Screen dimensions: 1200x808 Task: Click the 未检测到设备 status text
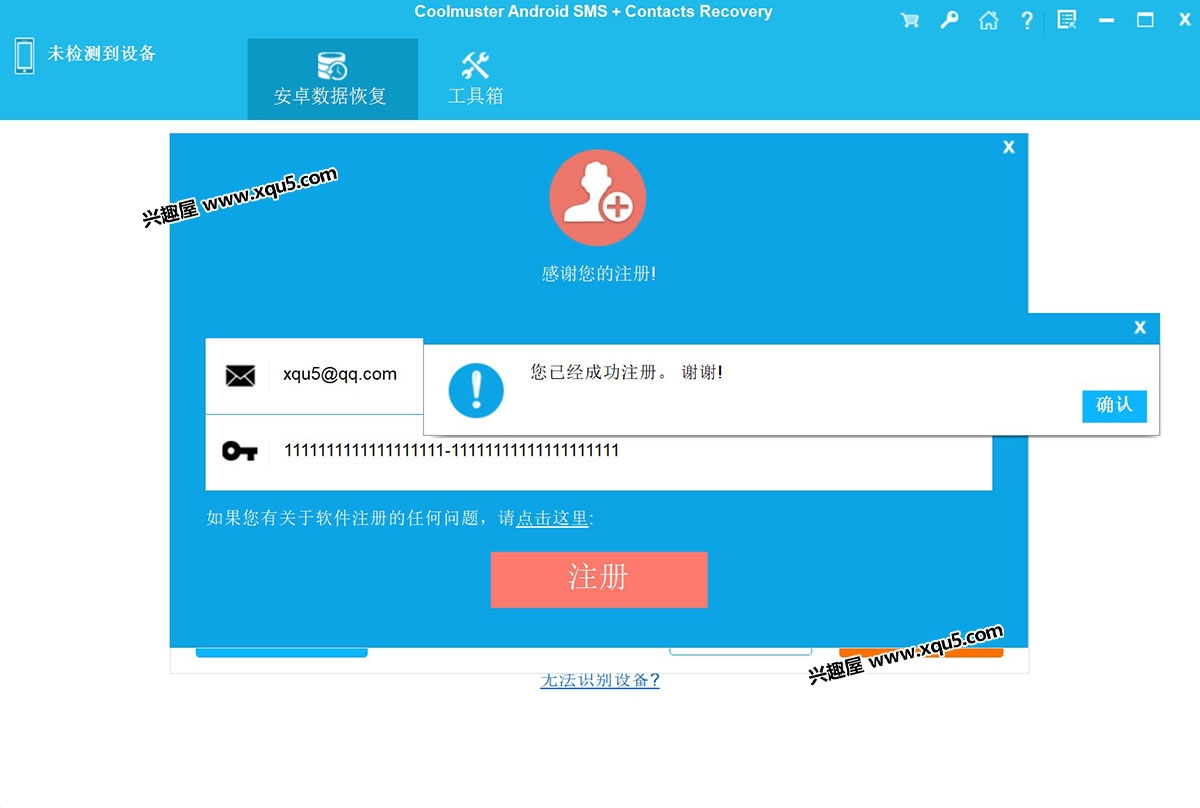[x=102, y=54]
